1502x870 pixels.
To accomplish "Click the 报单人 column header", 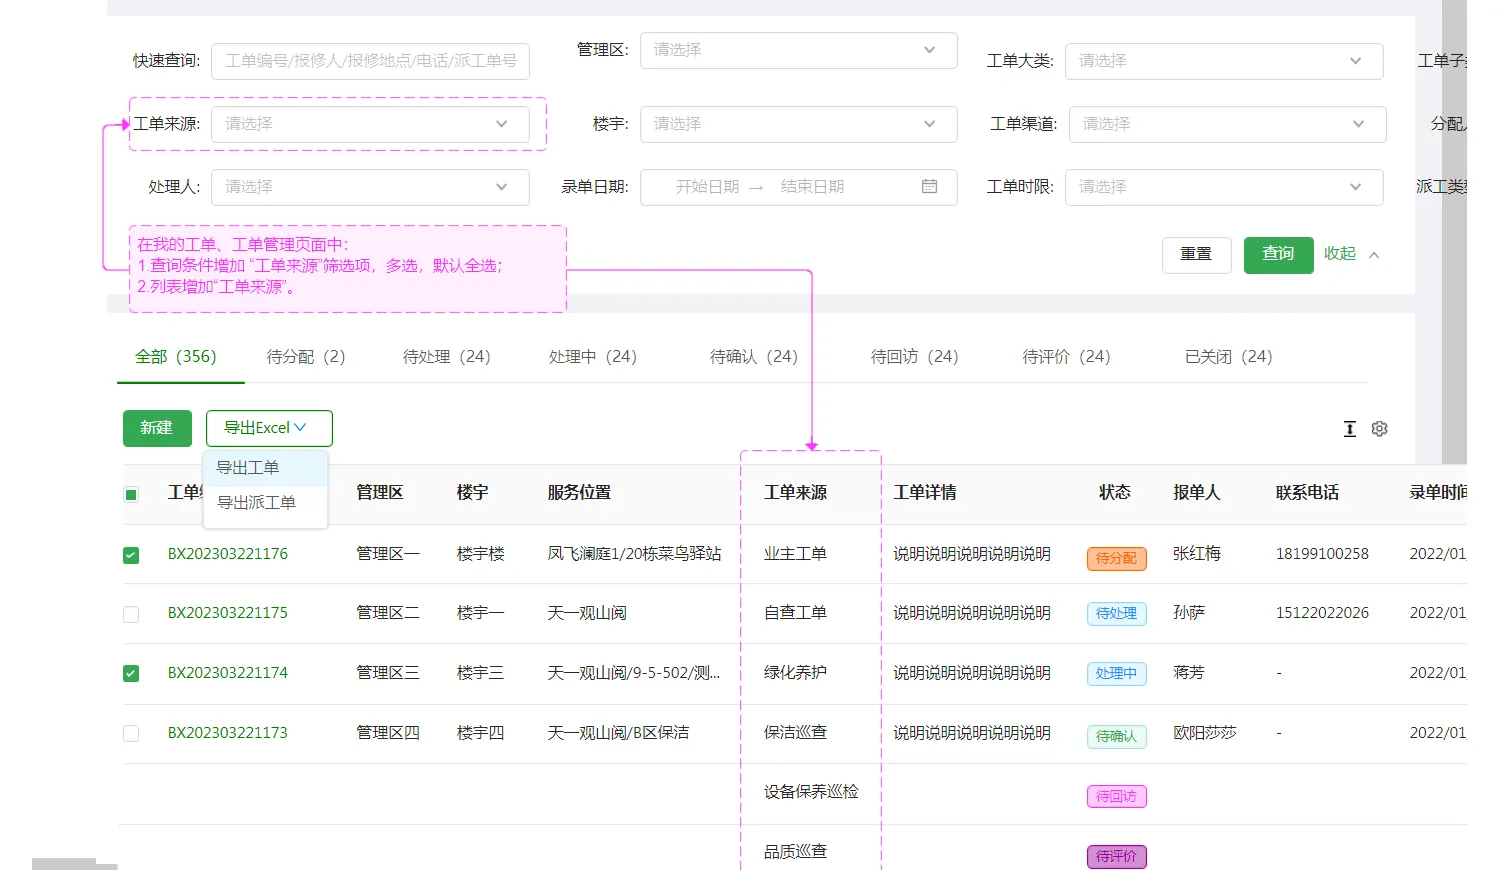I will tap(1197, 493).
